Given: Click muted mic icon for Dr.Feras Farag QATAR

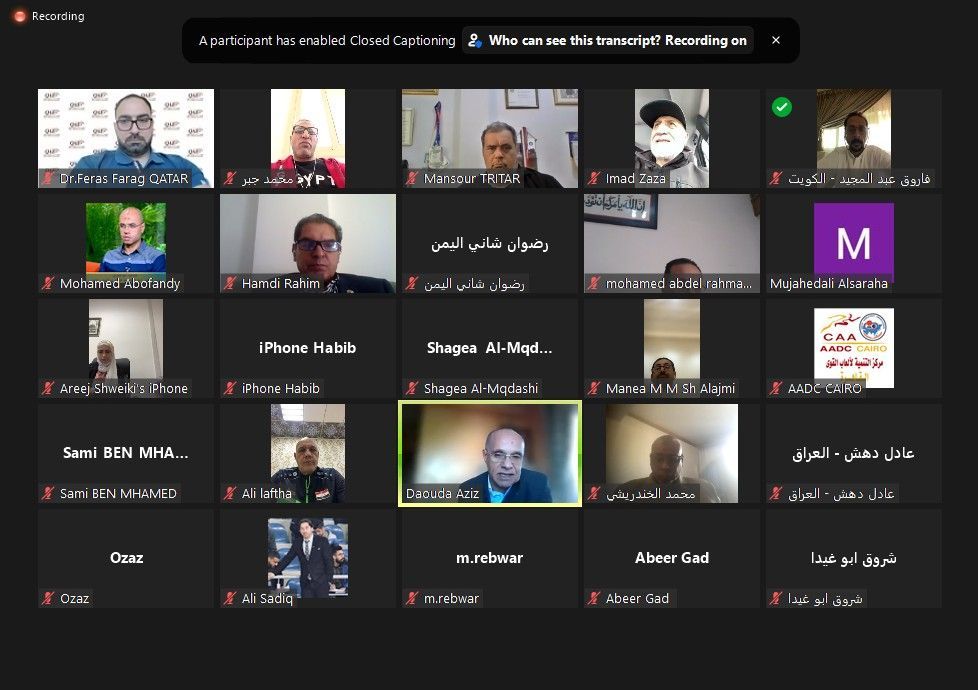Looking at the screenshot, I should tap(48, 178).
